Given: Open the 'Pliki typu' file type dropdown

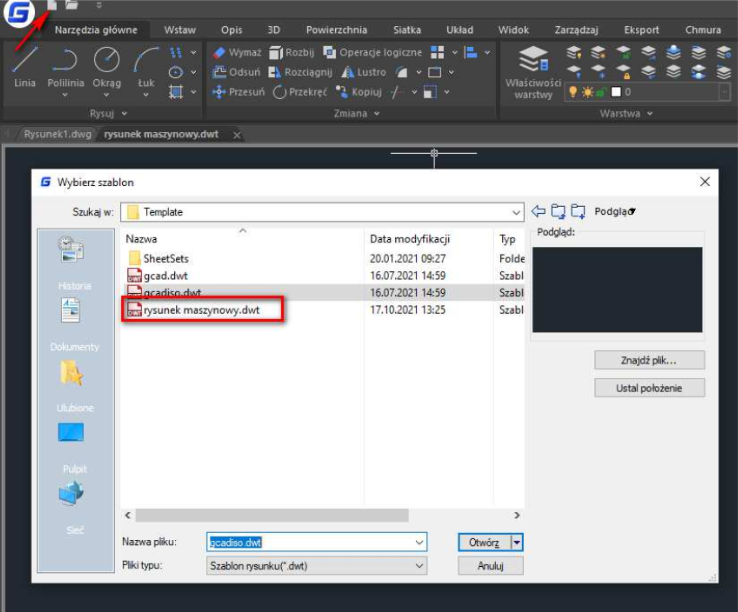Looking at the screenshot, I should [x=419, y=566].
